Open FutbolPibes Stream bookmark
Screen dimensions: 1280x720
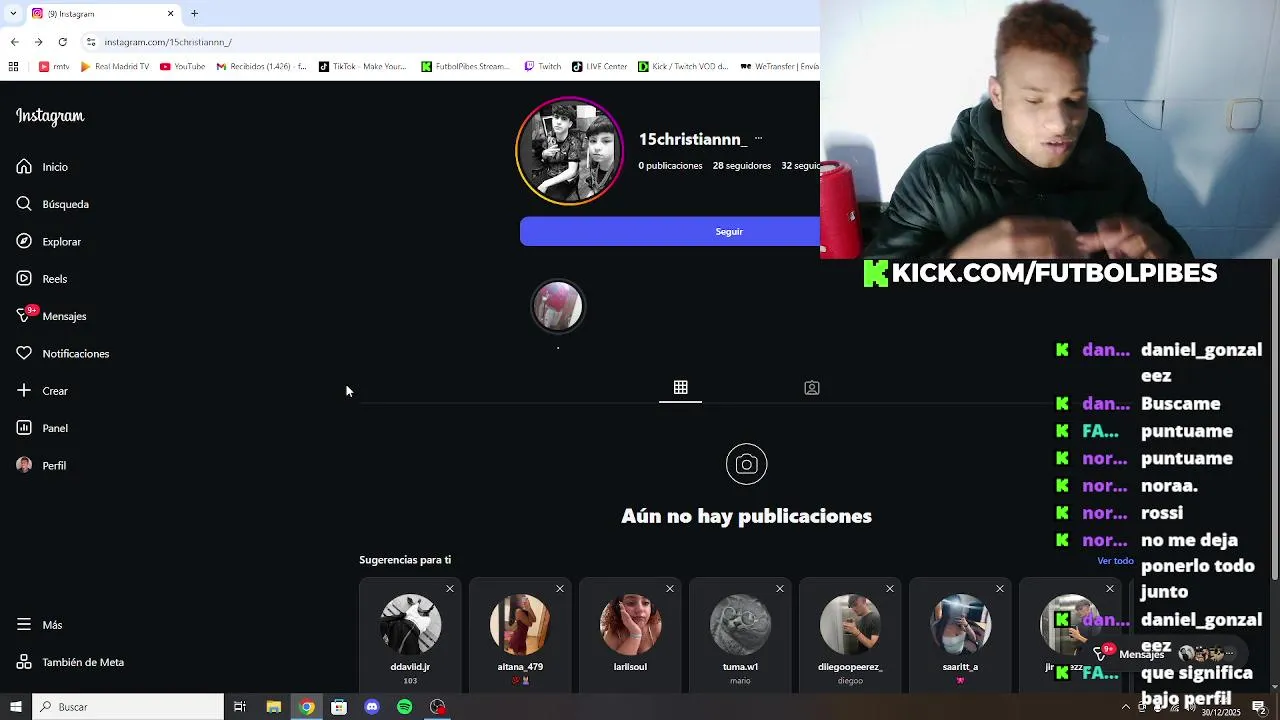465,67
